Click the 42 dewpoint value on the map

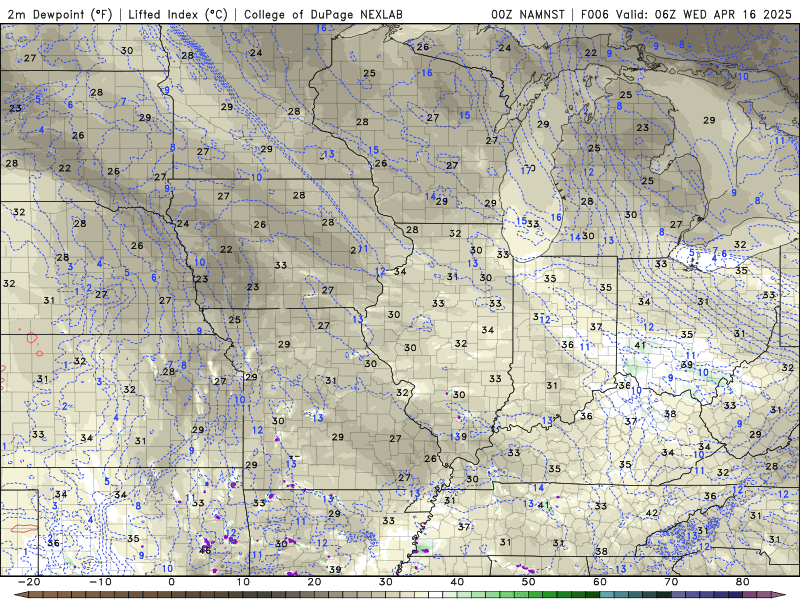pyautogui.click(x=652, y=513)
